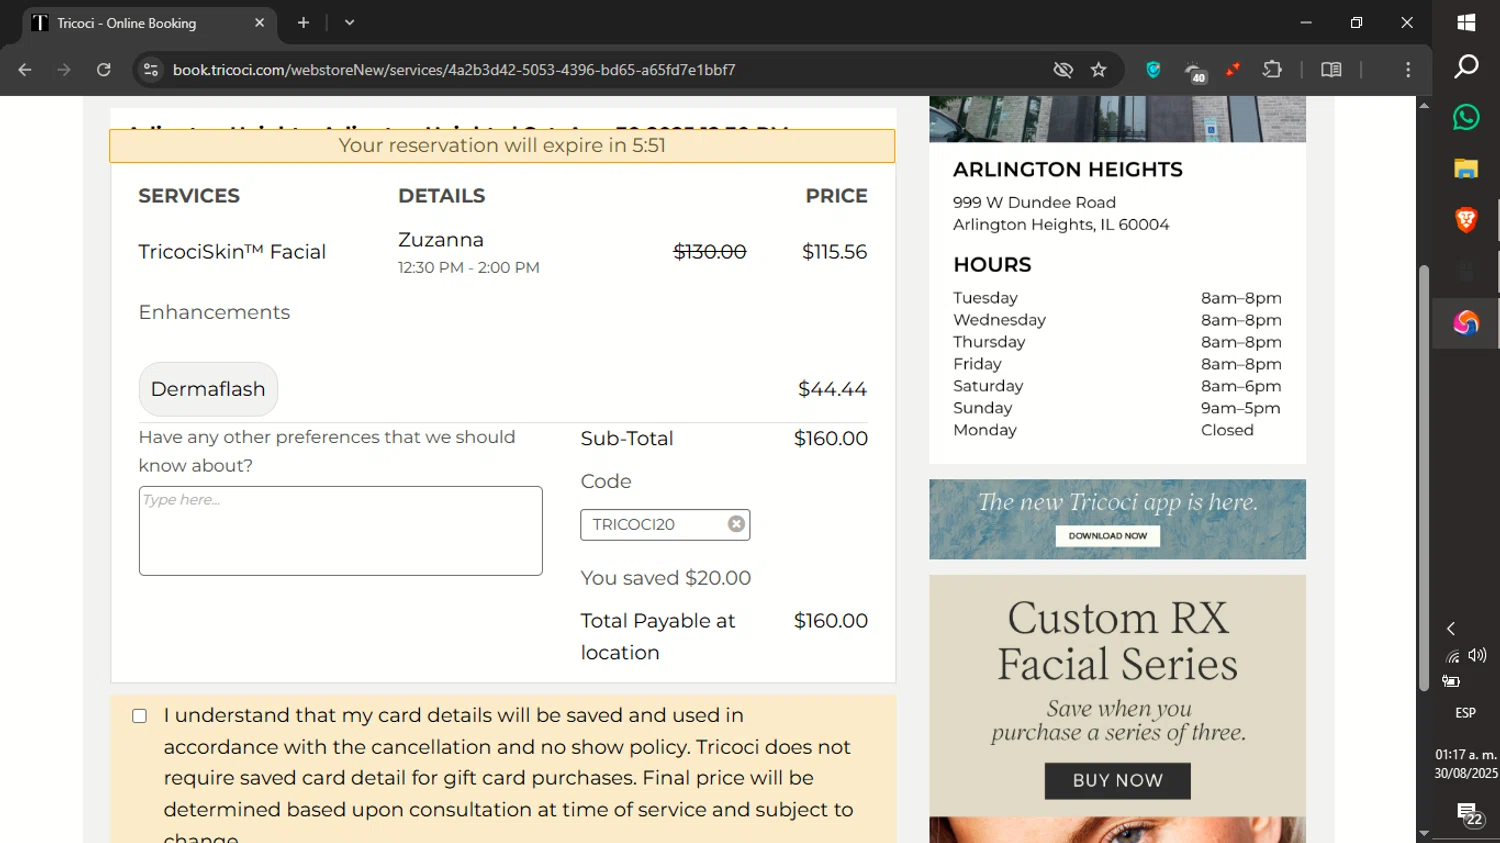The width and height of the screenshot is (1500, 843).
Task: Click the Sunday 9am–5pm hours row
Action: click(x=1117, y=408)
